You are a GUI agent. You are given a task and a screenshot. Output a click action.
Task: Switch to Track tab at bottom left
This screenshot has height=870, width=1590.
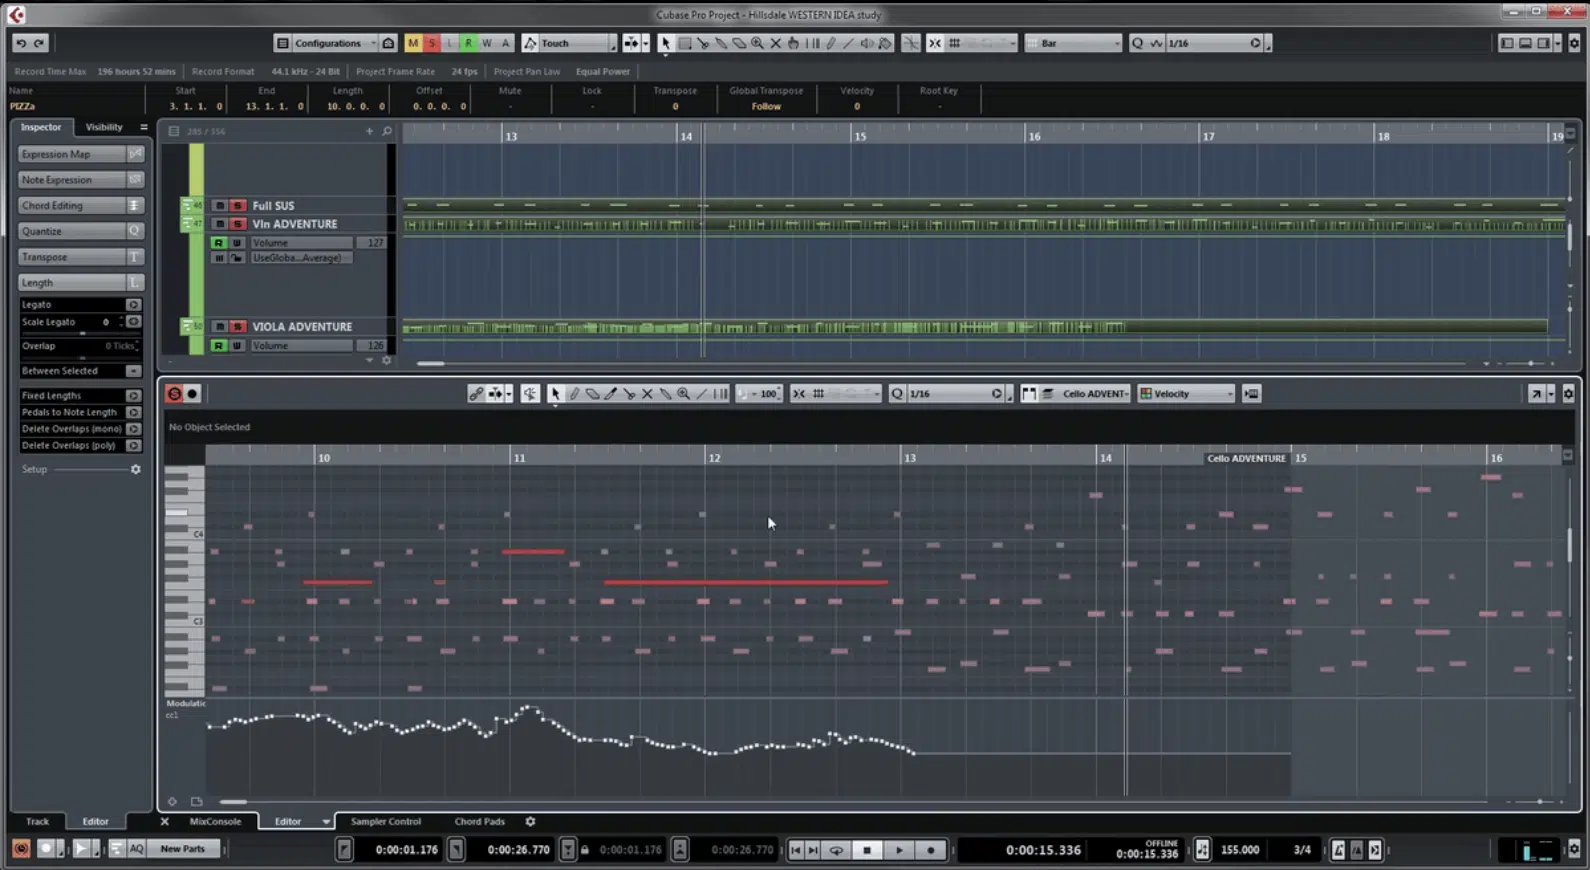click(37, 822)
